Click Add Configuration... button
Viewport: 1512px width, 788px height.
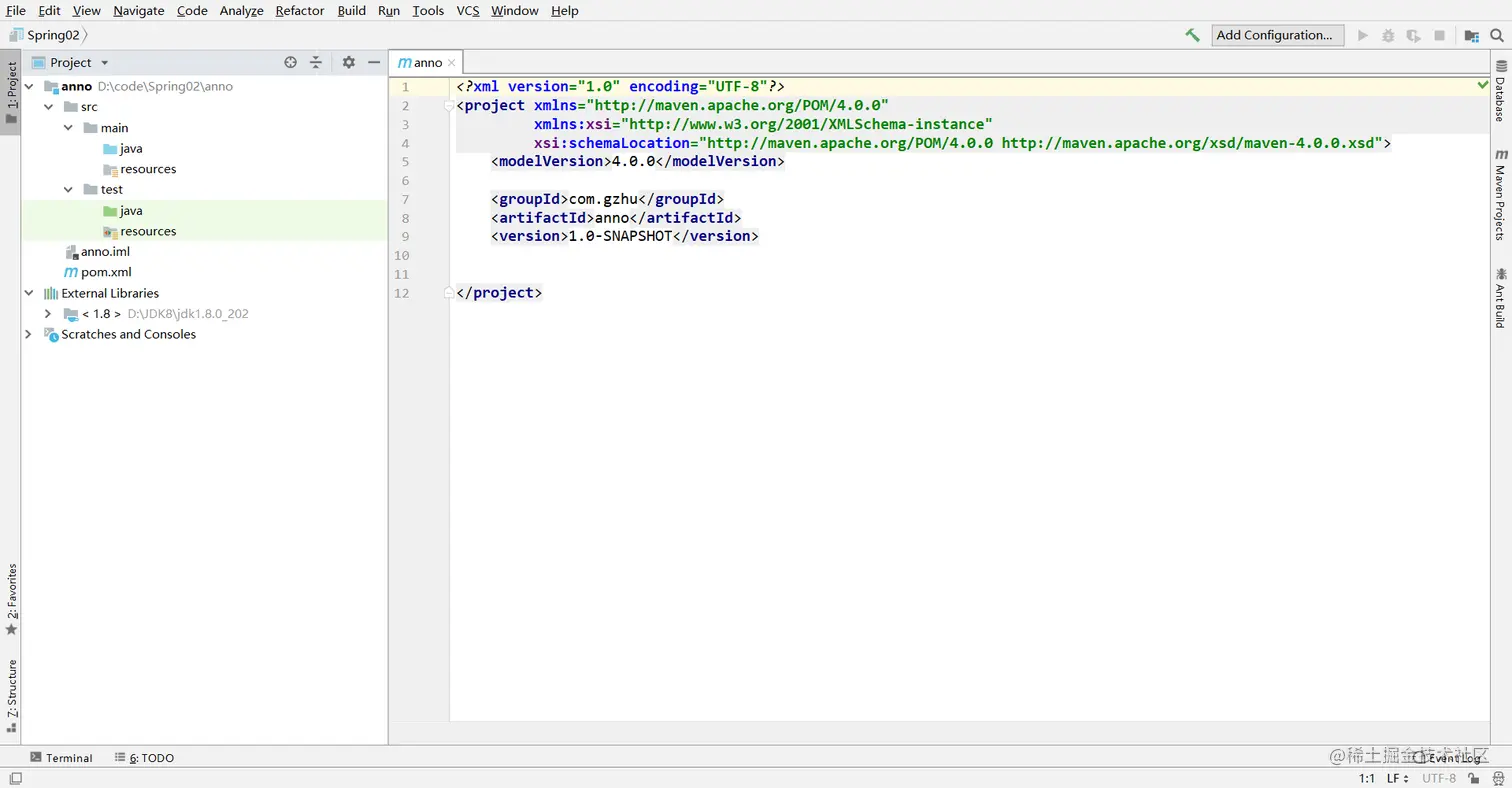pyautogui.click(x=1275, y=35)
